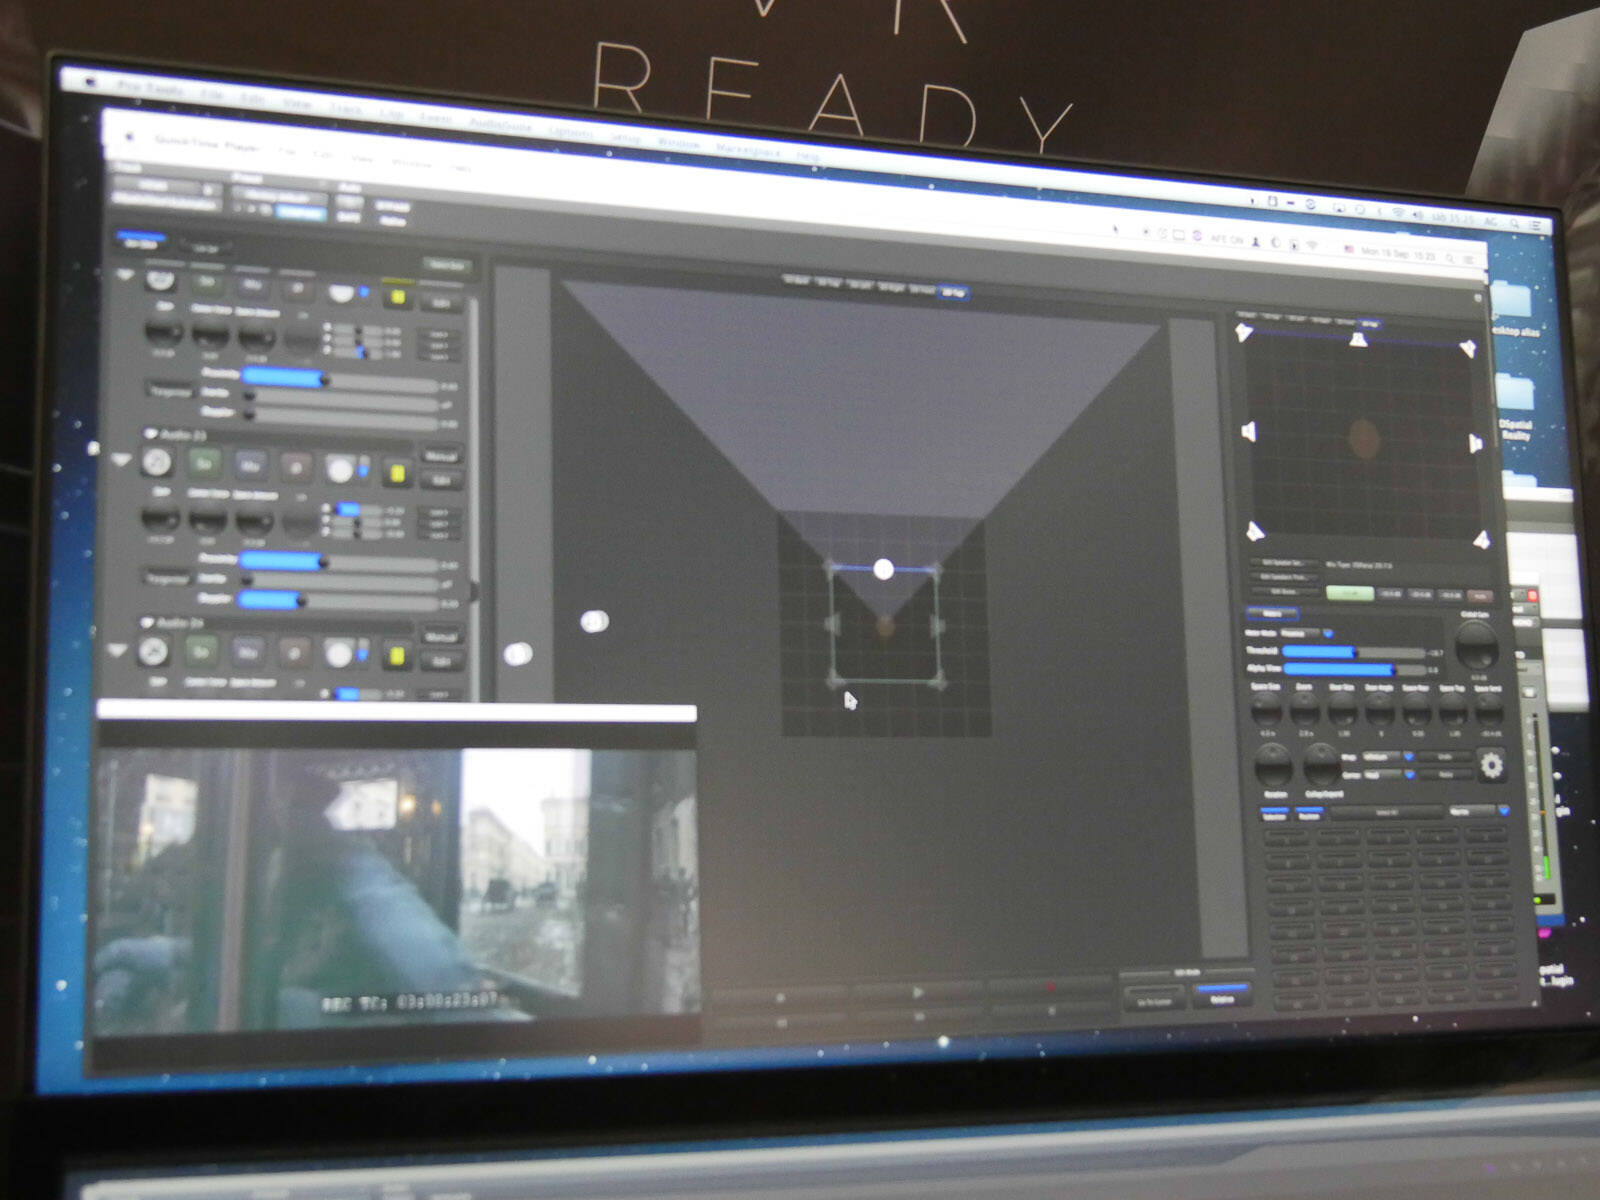The image size is (1600, 1200).
Task: Click the phase invert icon on the Audio 23 row
Action: click(x=295, y=467)
